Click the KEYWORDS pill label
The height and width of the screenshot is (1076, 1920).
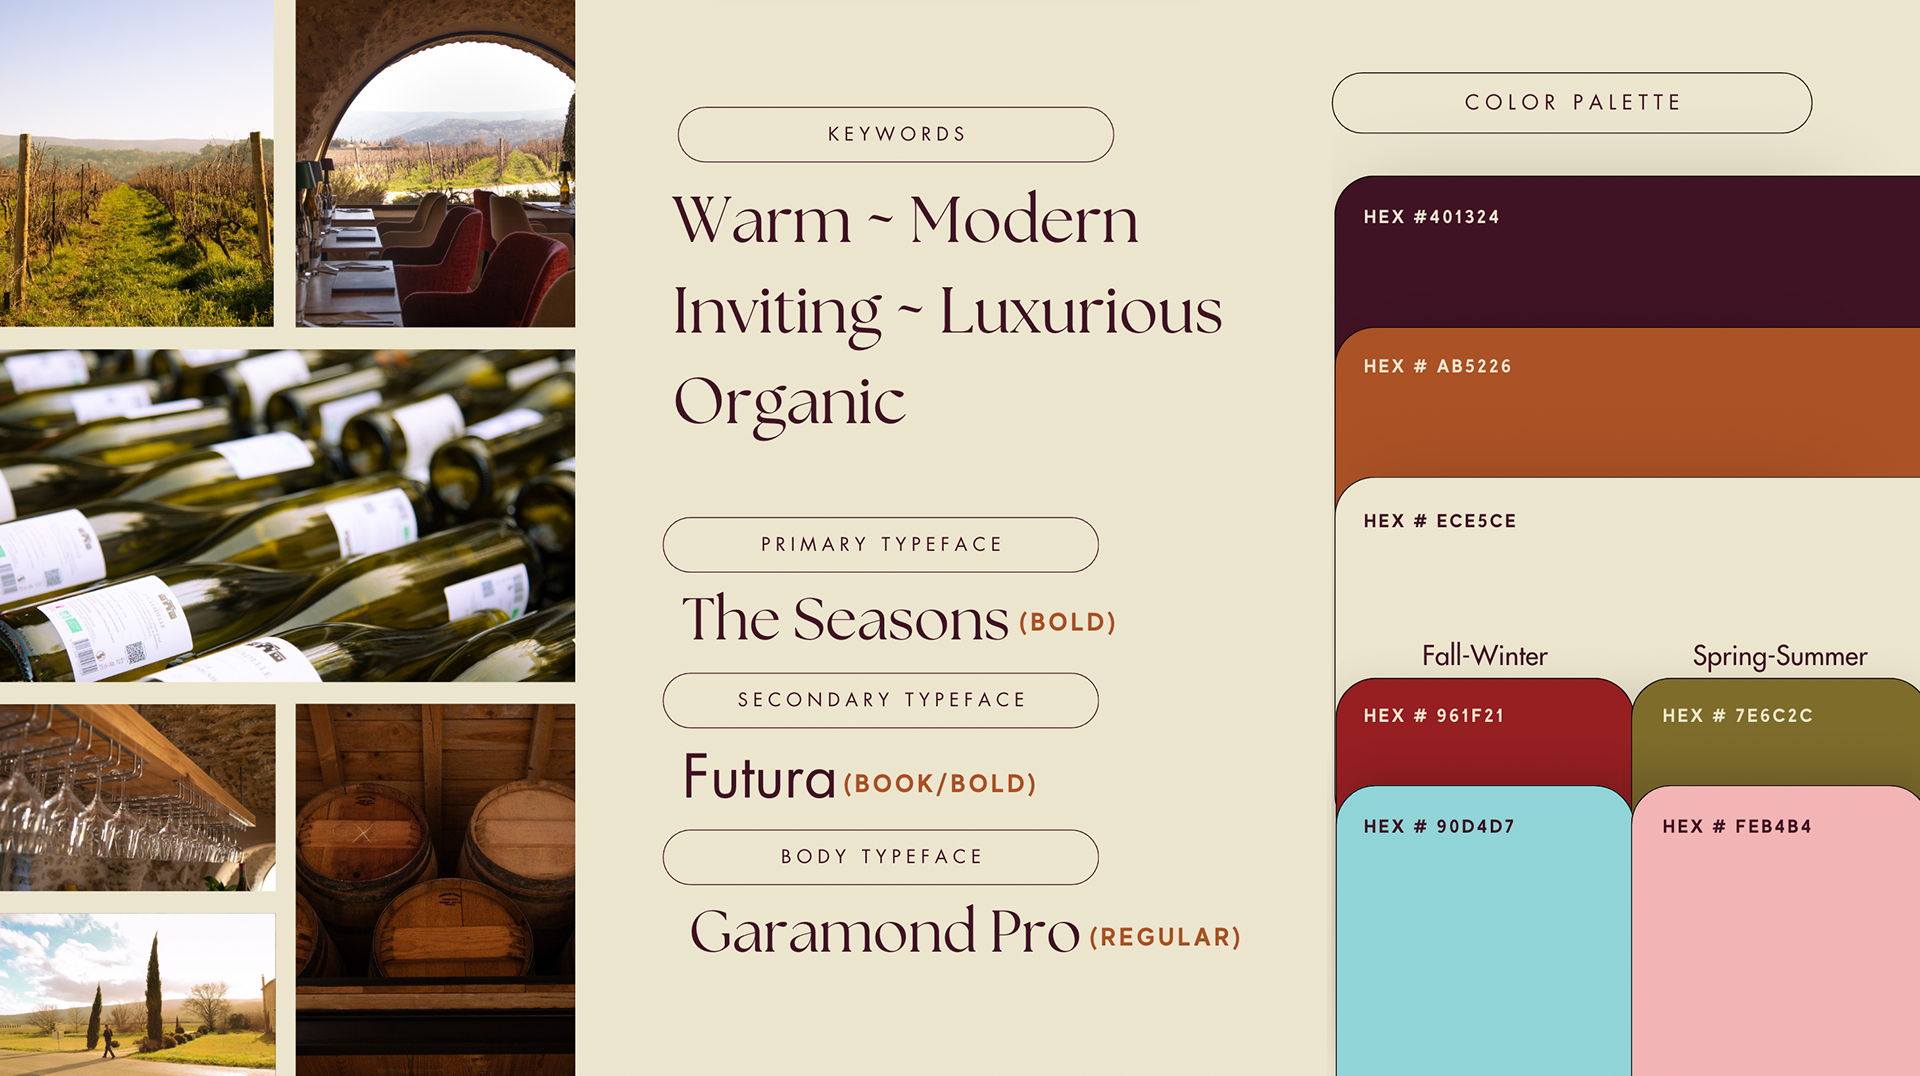895,134
